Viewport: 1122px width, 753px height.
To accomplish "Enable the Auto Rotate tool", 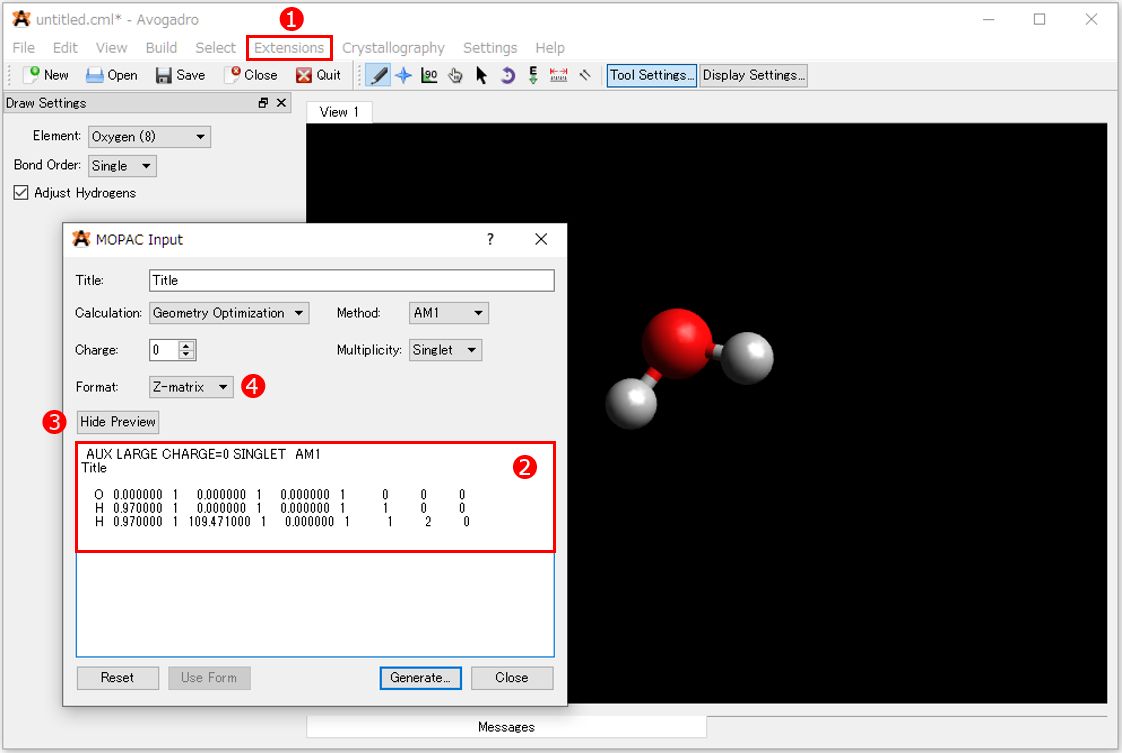I will (x=507, y=74).
